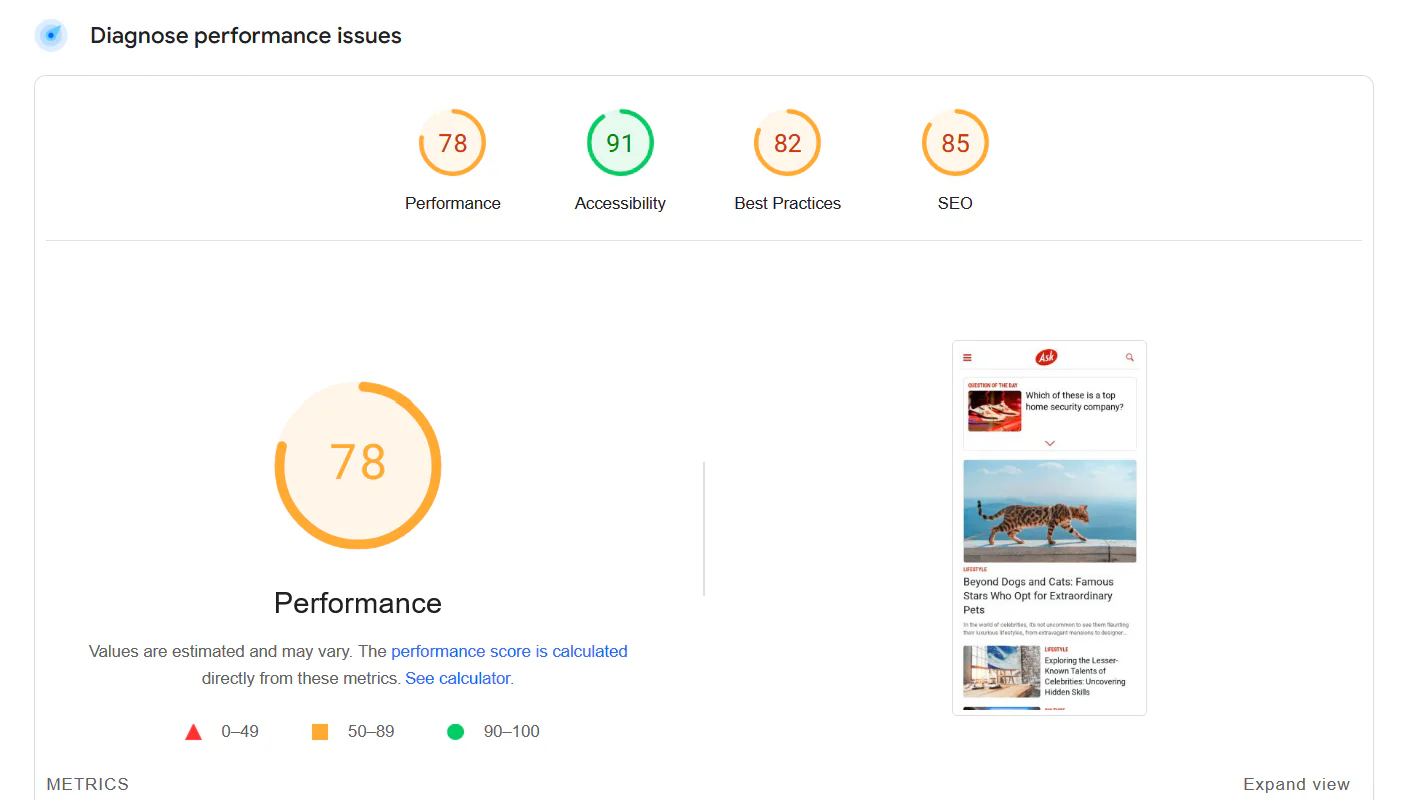This screenshot has height=800, width=1406.
Task: Click the hamburger menu icon in page preview
Action: tap(967, 357)
